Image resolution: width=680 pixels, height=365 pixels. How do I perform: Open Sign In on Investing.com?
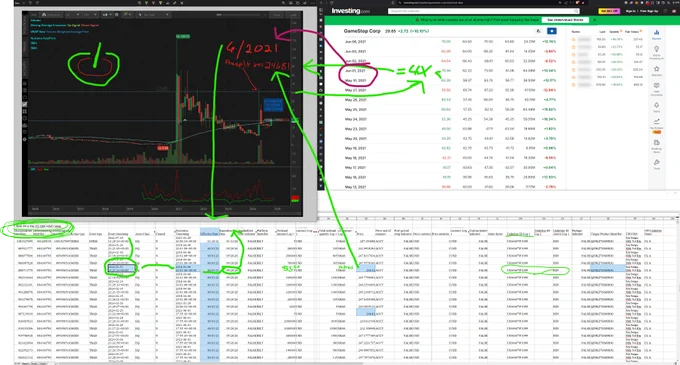click(631, 11)
